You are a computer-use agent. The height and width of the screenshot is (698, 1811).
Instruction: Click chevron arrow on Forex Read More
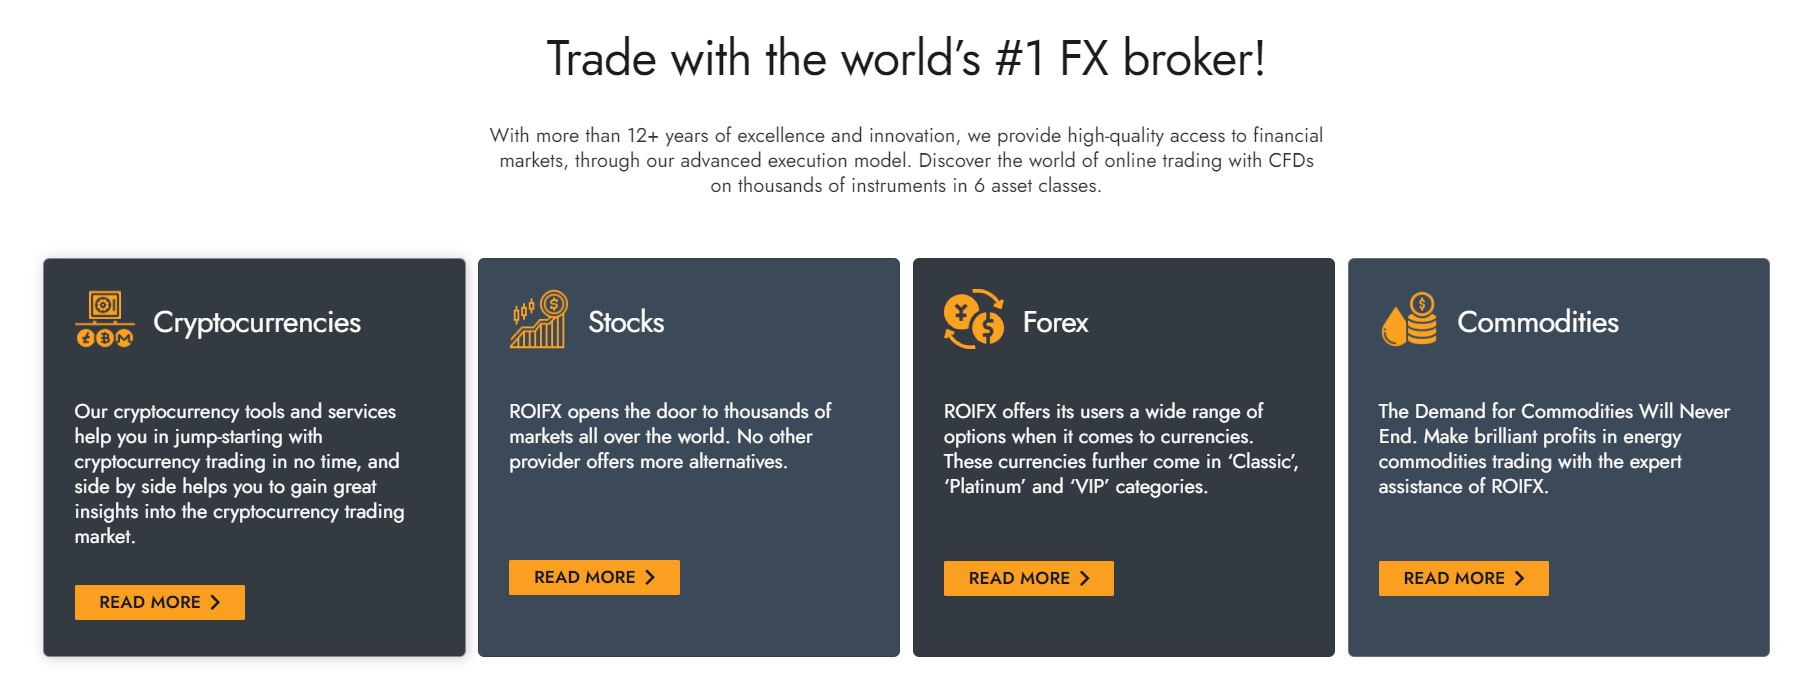click(x=1084, y=578)
